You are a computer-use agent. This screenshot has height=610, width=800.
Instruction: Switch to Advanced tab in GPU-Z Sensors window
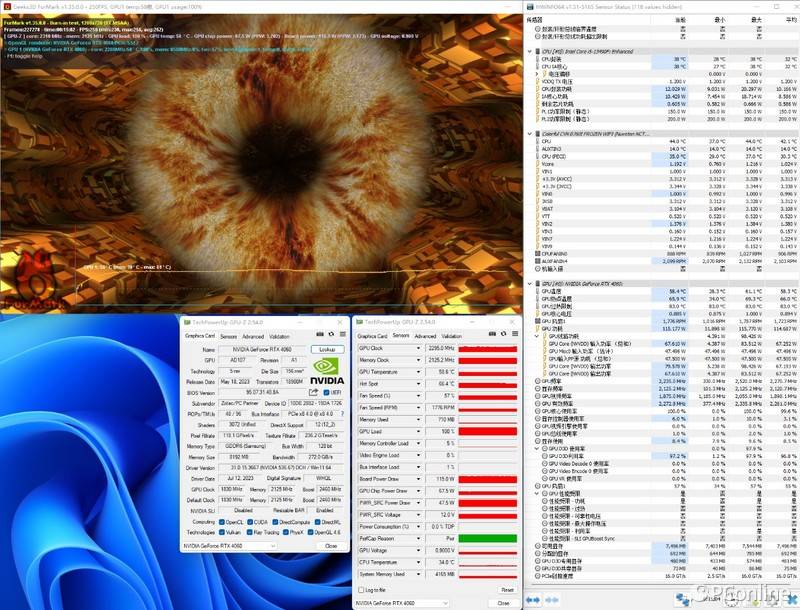click(426, 336)
